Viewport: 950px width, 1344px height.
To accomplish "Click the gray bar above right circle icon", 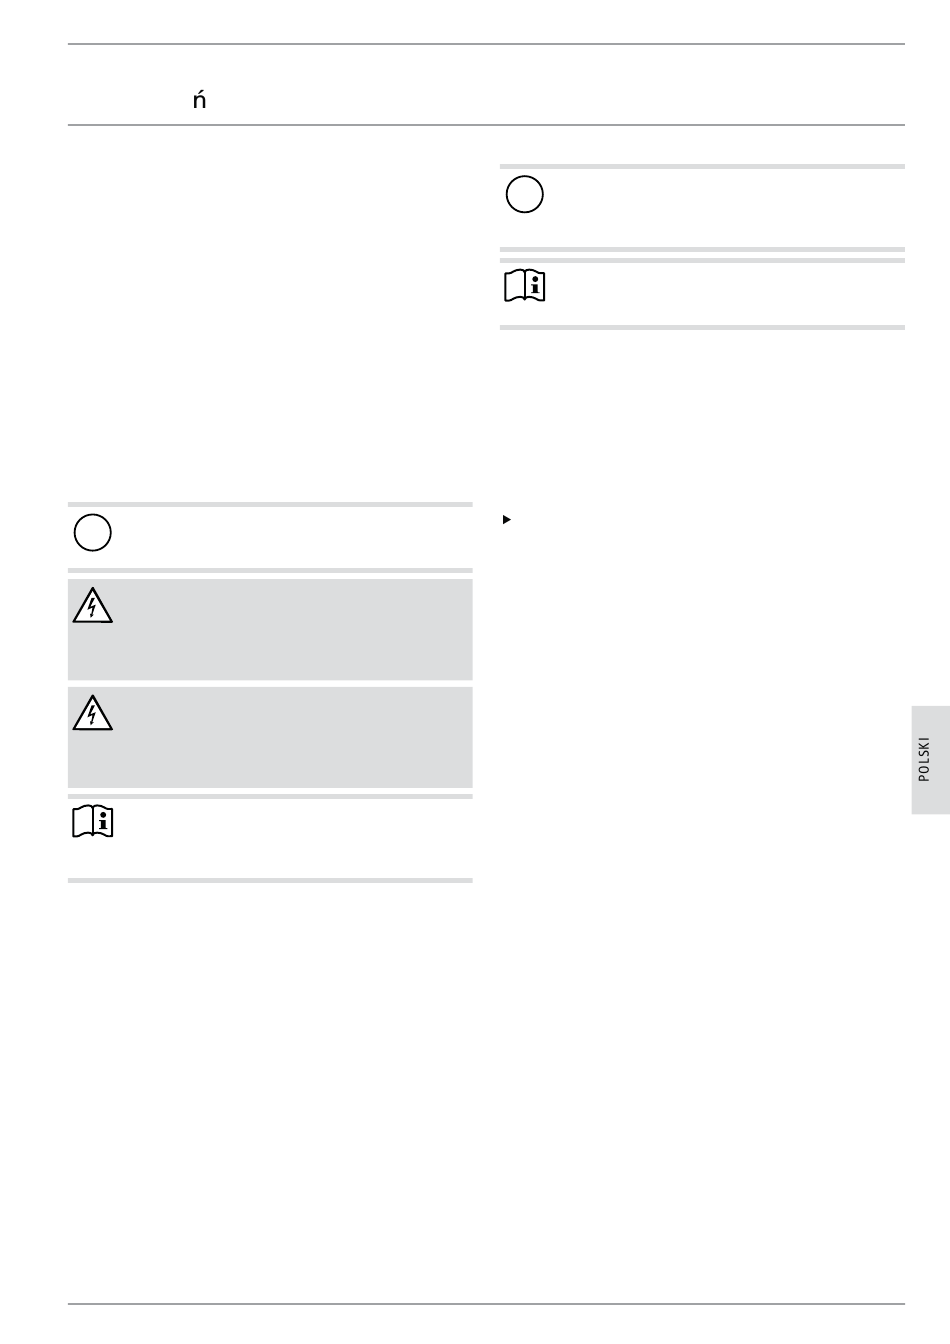I will (x=702, y=167).
